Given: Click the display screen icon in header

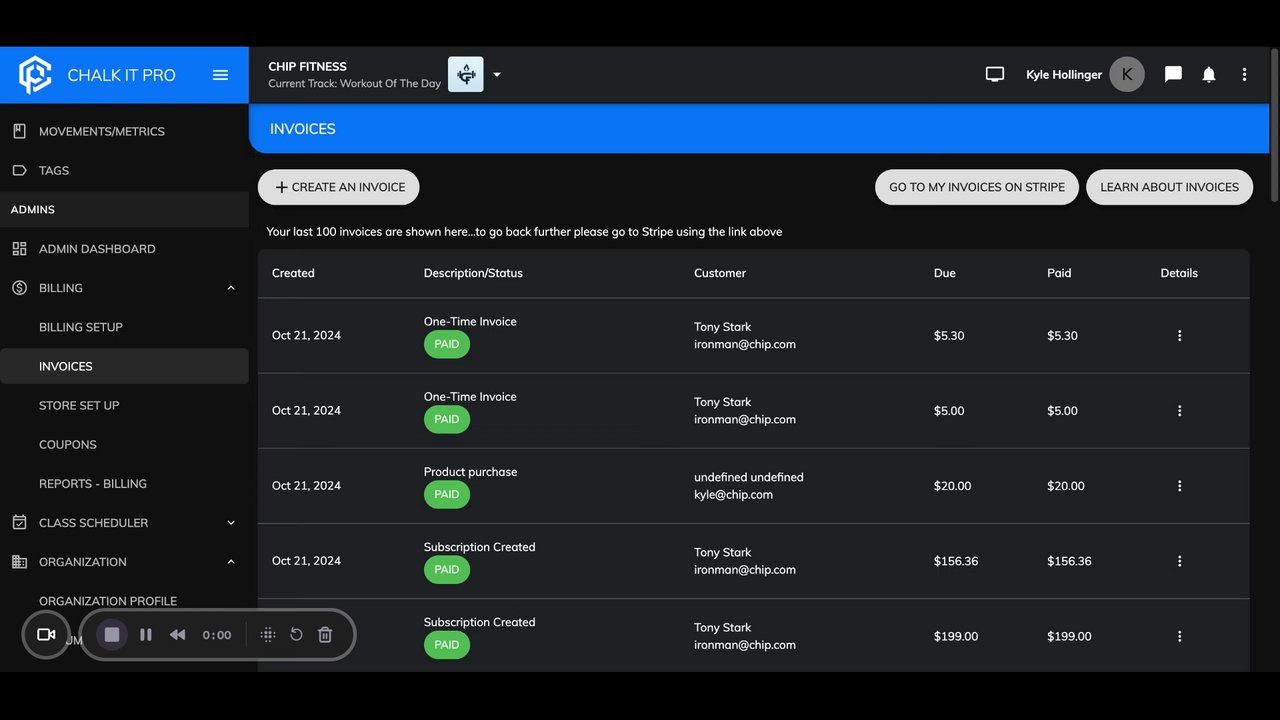Looking at the screenshot, I should click(994, 75).
